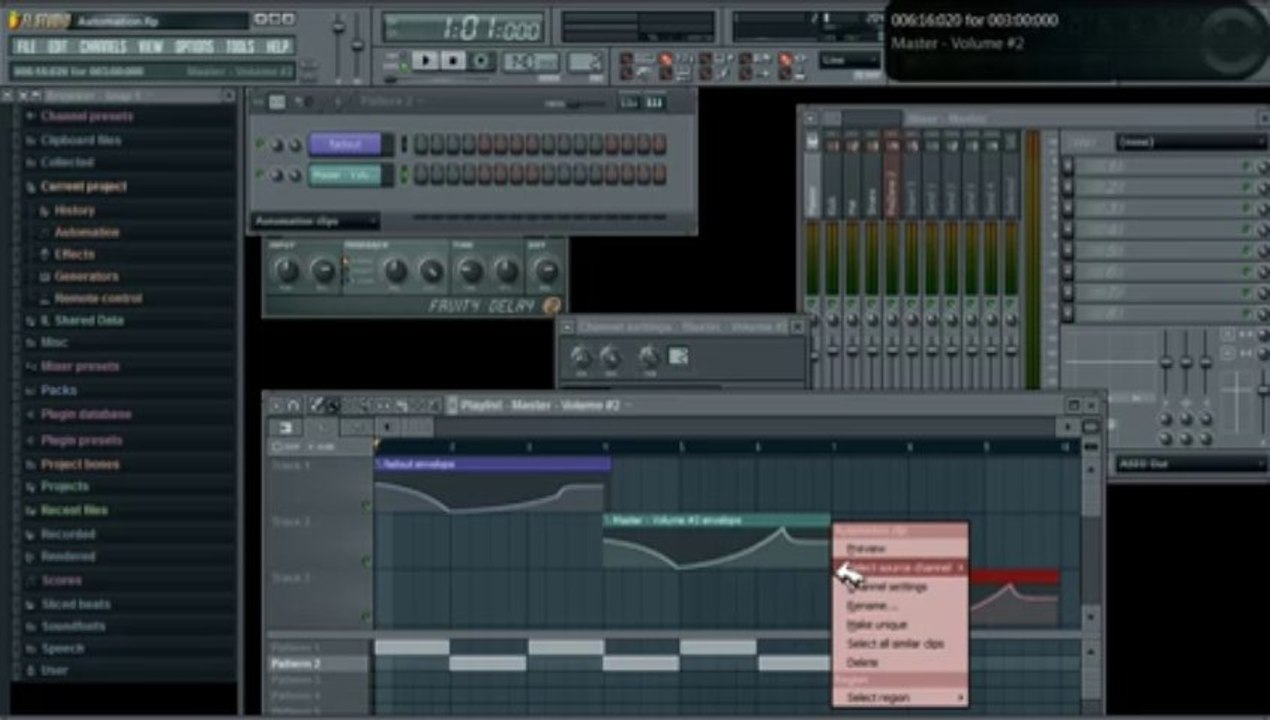Viewport: 1270px width, 720px height.
Task: Expand Misc folder in browser
Action: click(x=54, y=342)
